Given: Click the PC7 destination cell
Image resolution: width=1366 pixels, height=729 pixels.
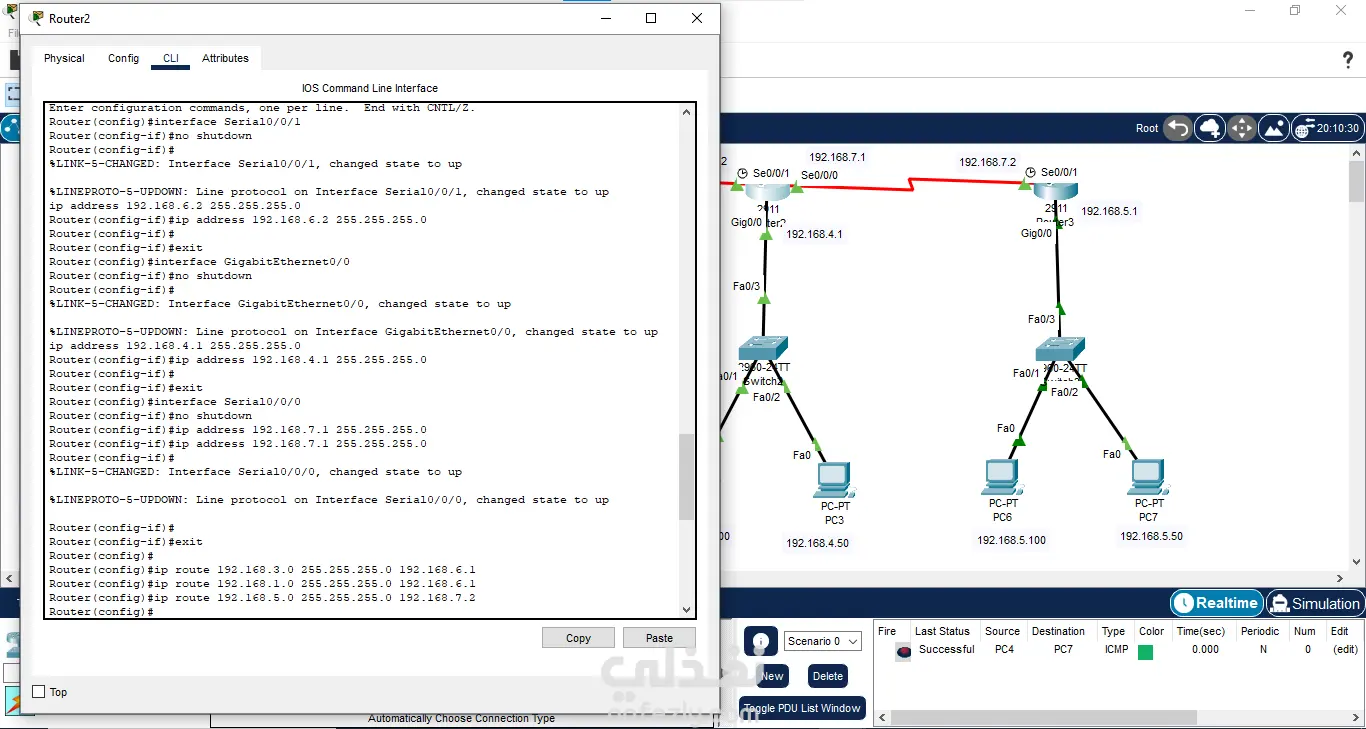Looking at the screenshot, I should [x=1062, y=650].
